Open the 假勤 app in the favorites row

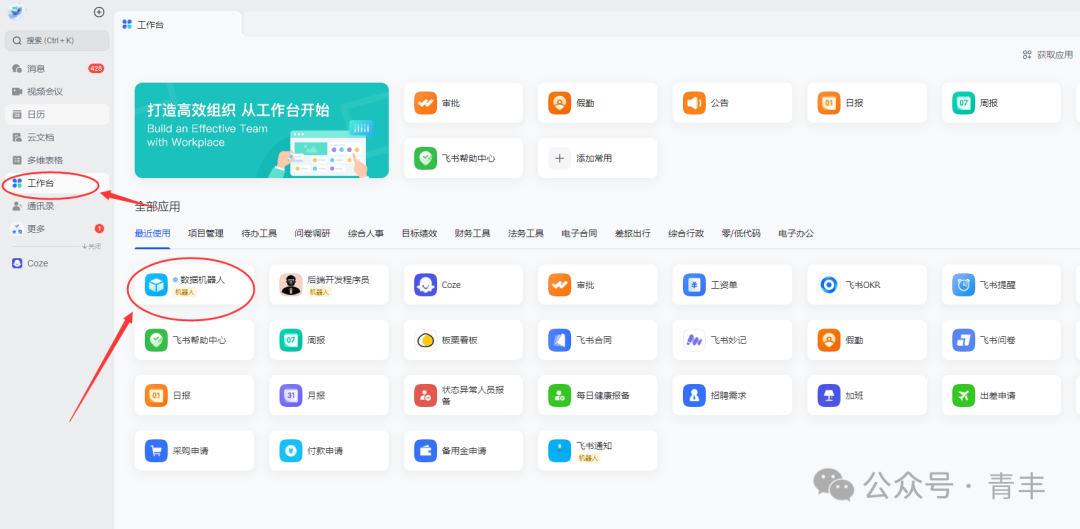598,103
